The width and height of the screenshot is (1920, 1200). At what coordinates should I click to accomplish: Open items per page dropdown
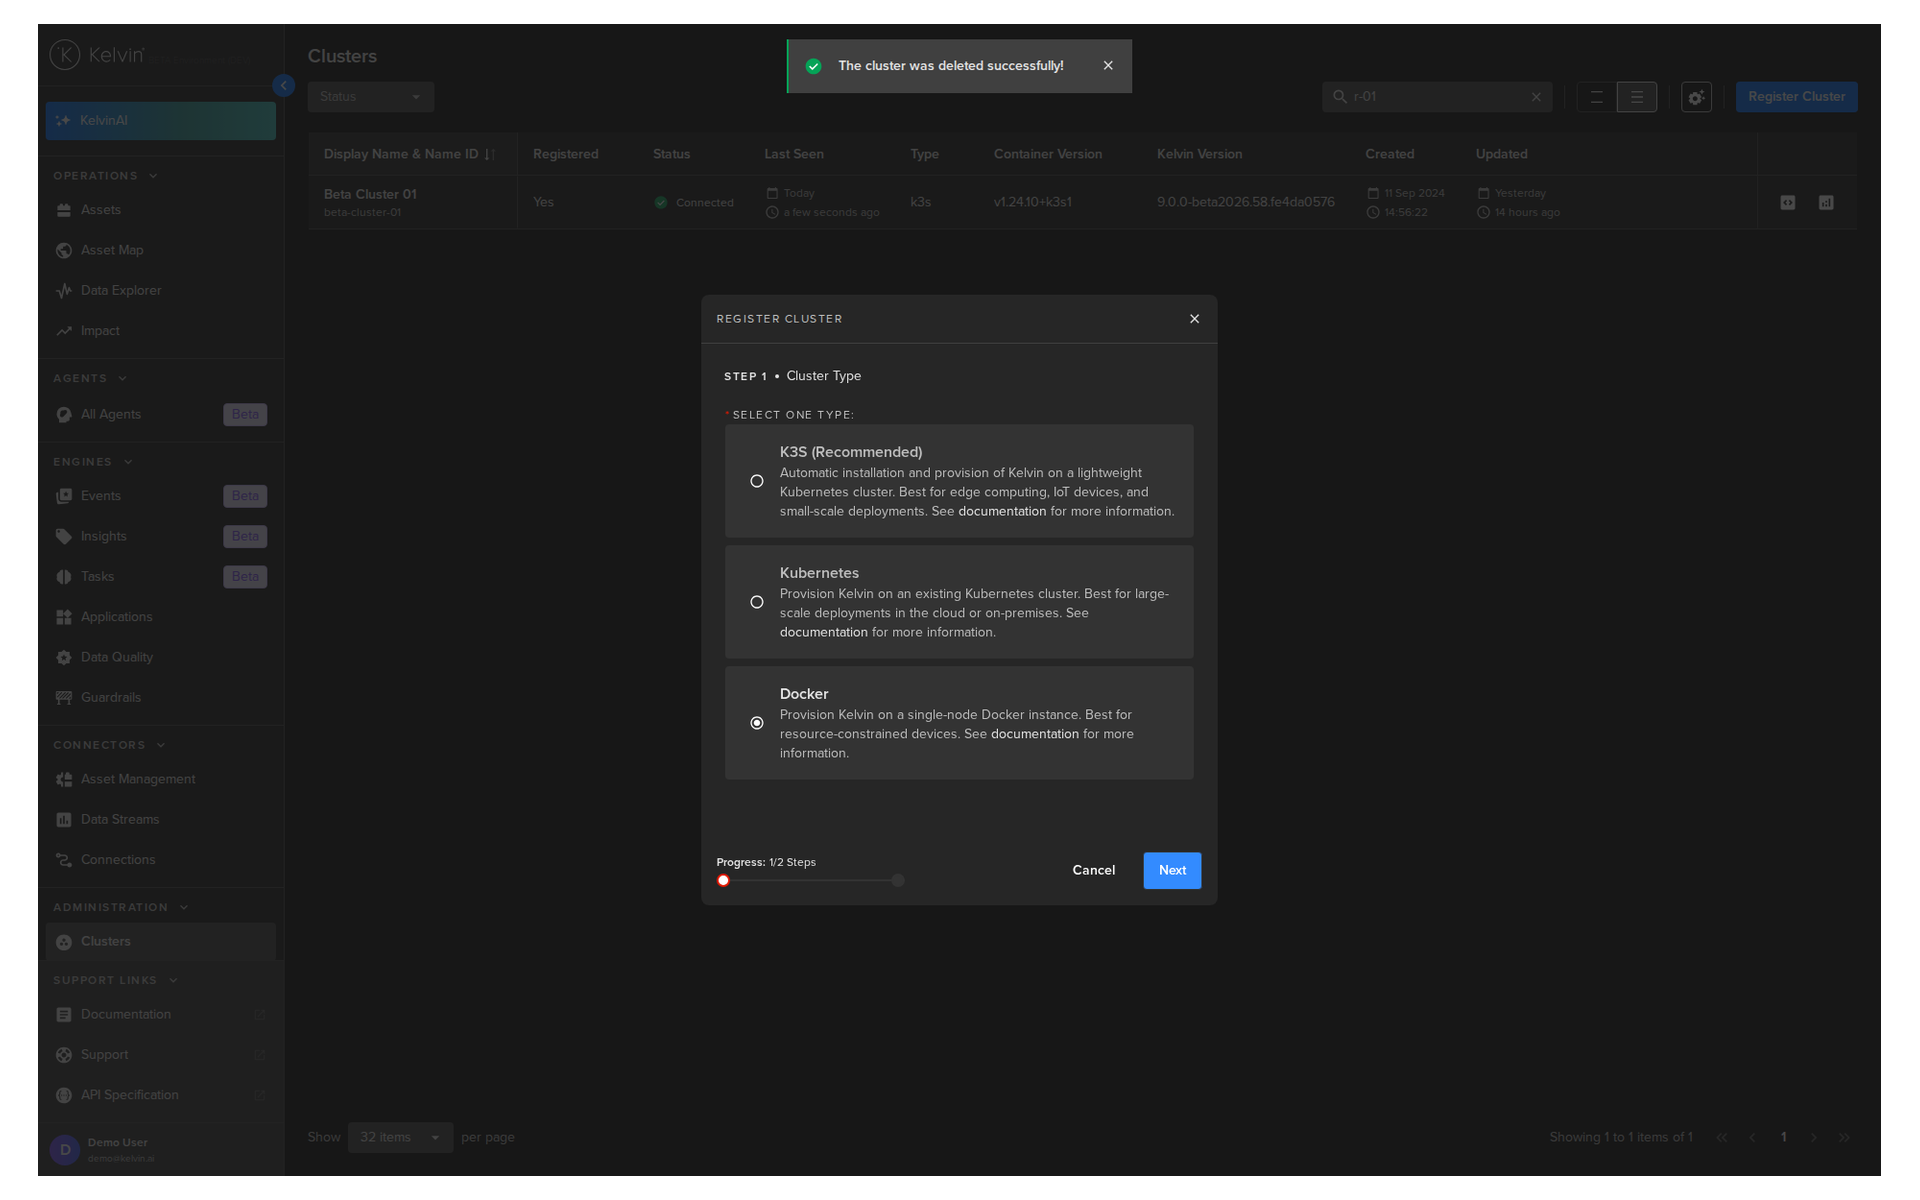tap(400, 1138)
